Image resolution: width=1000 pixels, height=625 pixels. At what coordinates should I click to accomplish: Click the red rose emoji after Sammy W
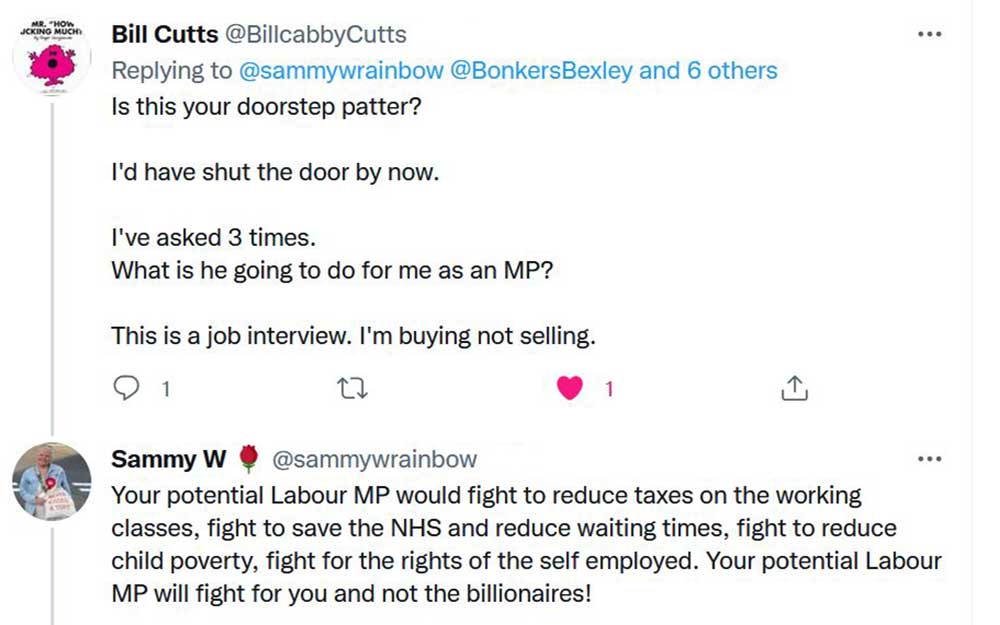(249, 459)
